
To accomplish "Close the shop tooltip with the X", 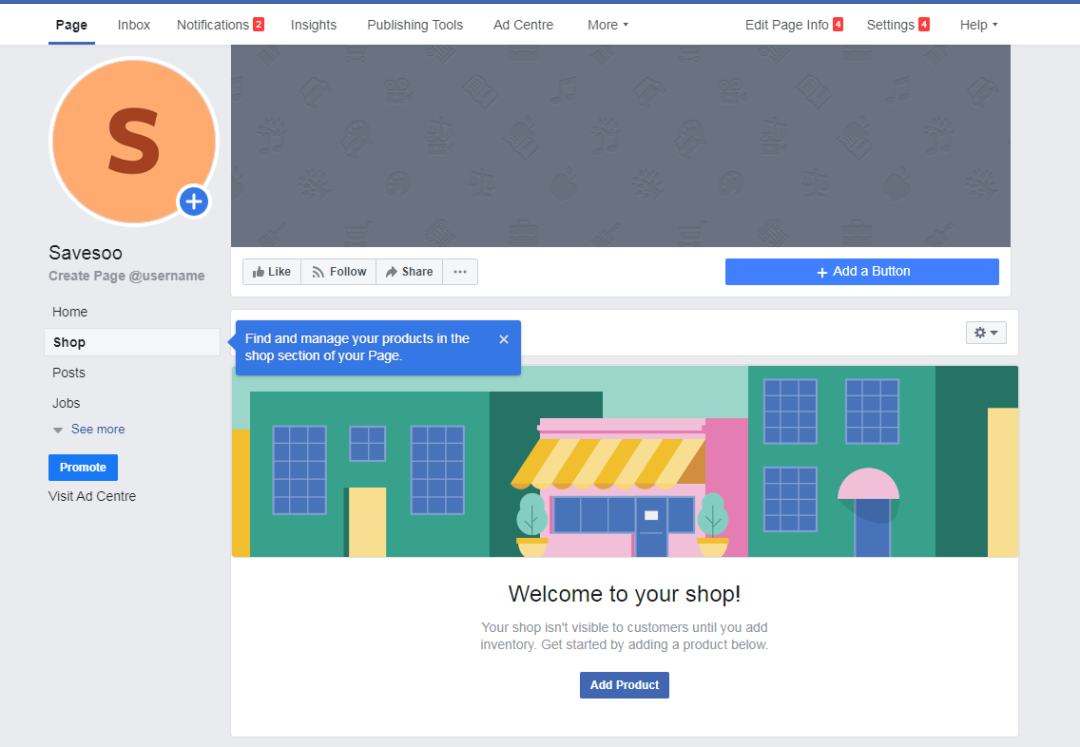I will (x=503, y=339).
